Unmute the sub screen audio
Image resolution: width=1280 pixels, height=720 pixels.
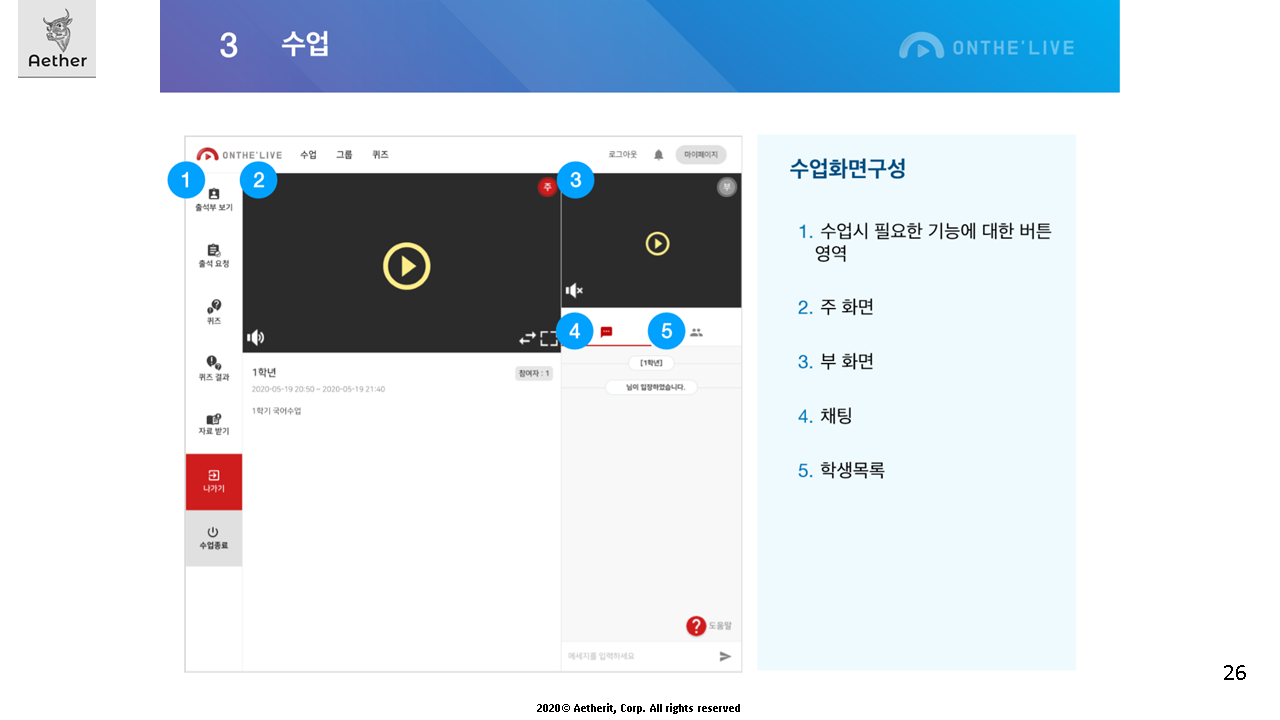[x=574, y=291]
